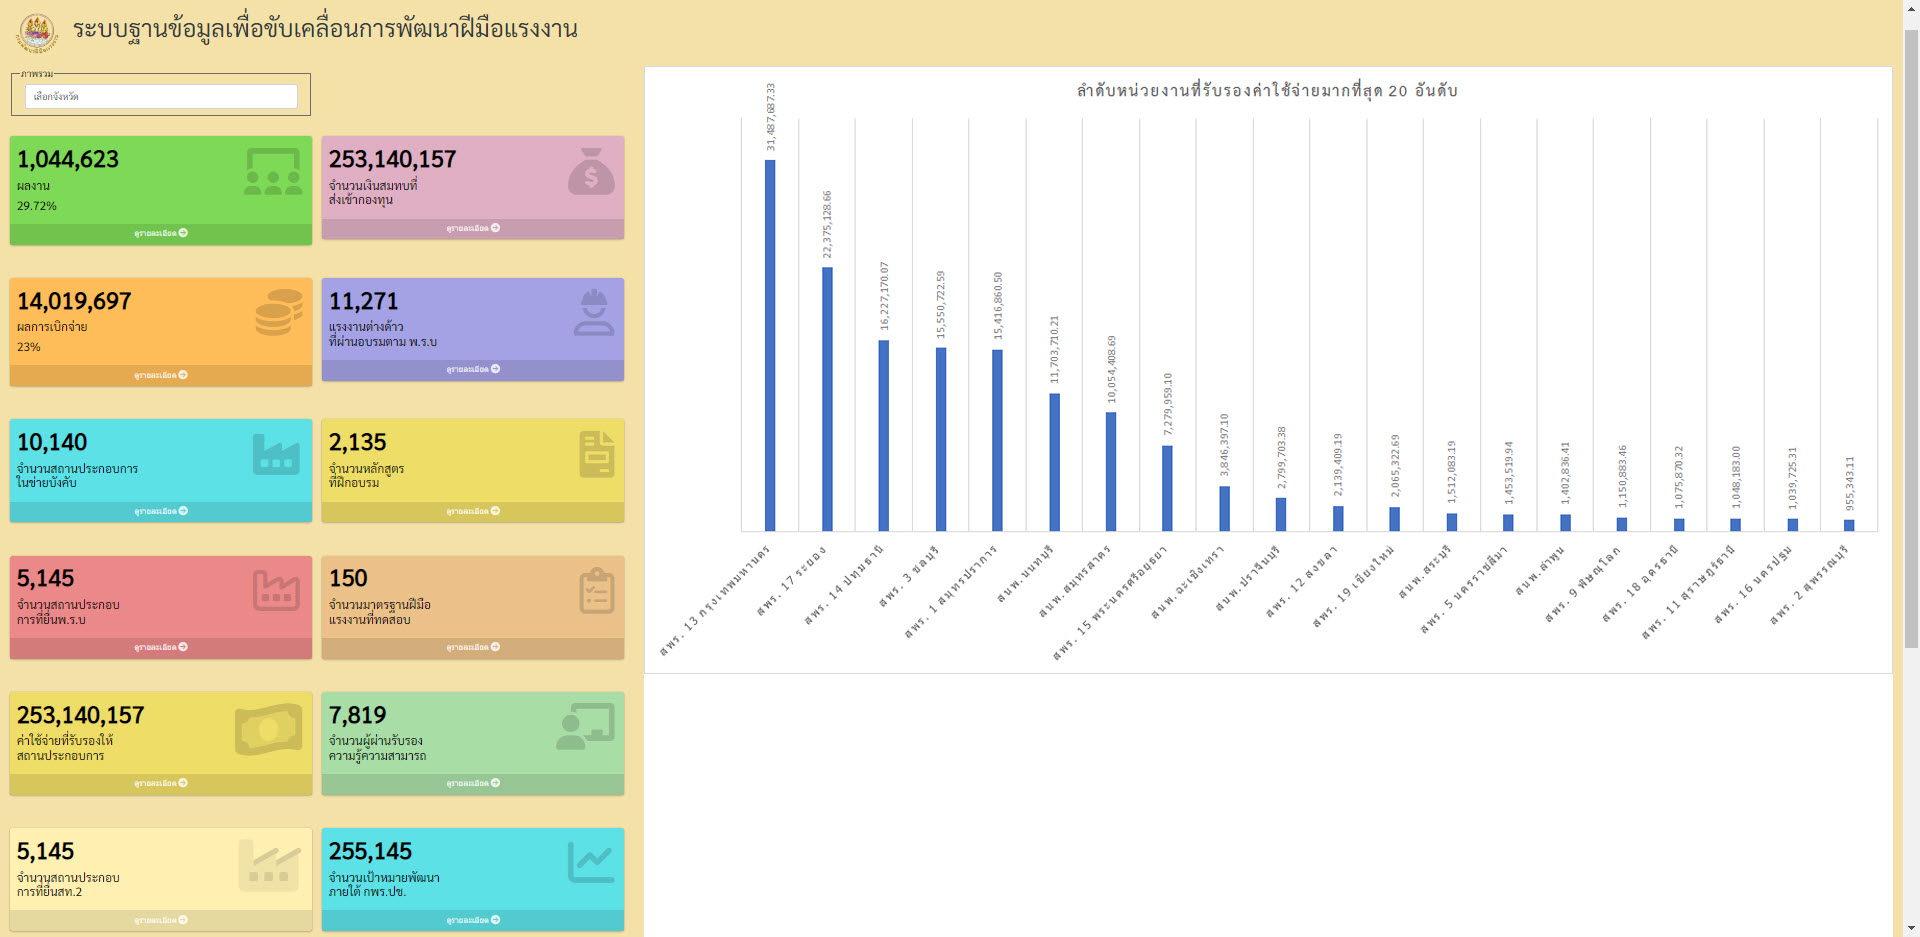Click the money bag icon on pink card

click(591, 171)
